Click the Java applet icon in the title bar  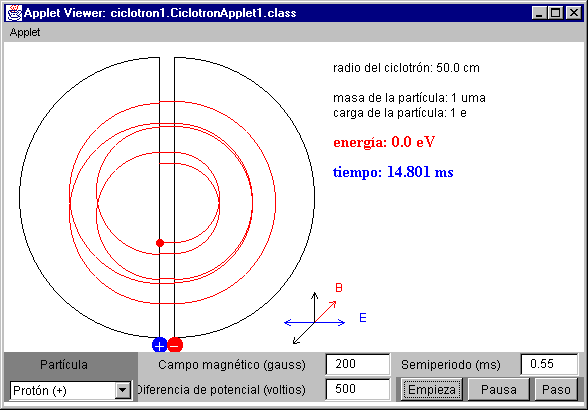pyautogui.click(x=14, y=13)
